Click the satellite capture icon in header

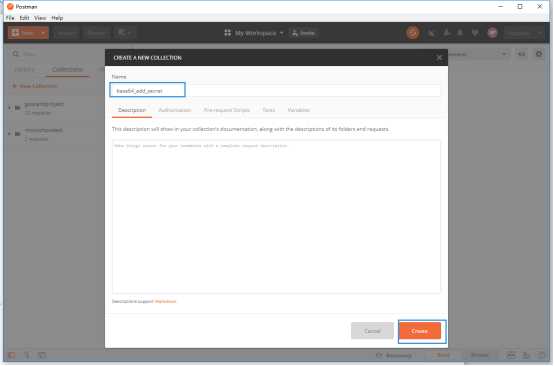[431, 33]
